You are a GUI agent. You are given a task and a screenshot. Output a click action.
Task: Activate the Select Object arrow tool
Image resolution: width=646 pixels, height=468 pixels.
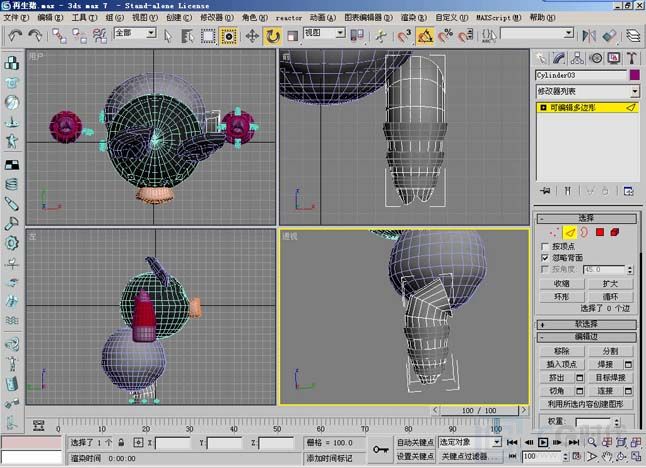[167, 36]
